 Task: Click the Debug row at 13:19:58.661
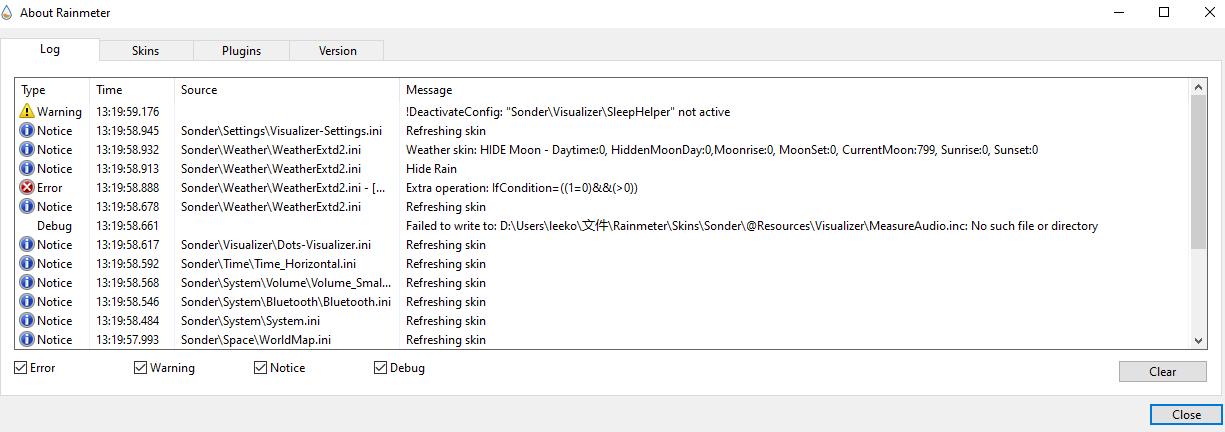pos(603,226)
